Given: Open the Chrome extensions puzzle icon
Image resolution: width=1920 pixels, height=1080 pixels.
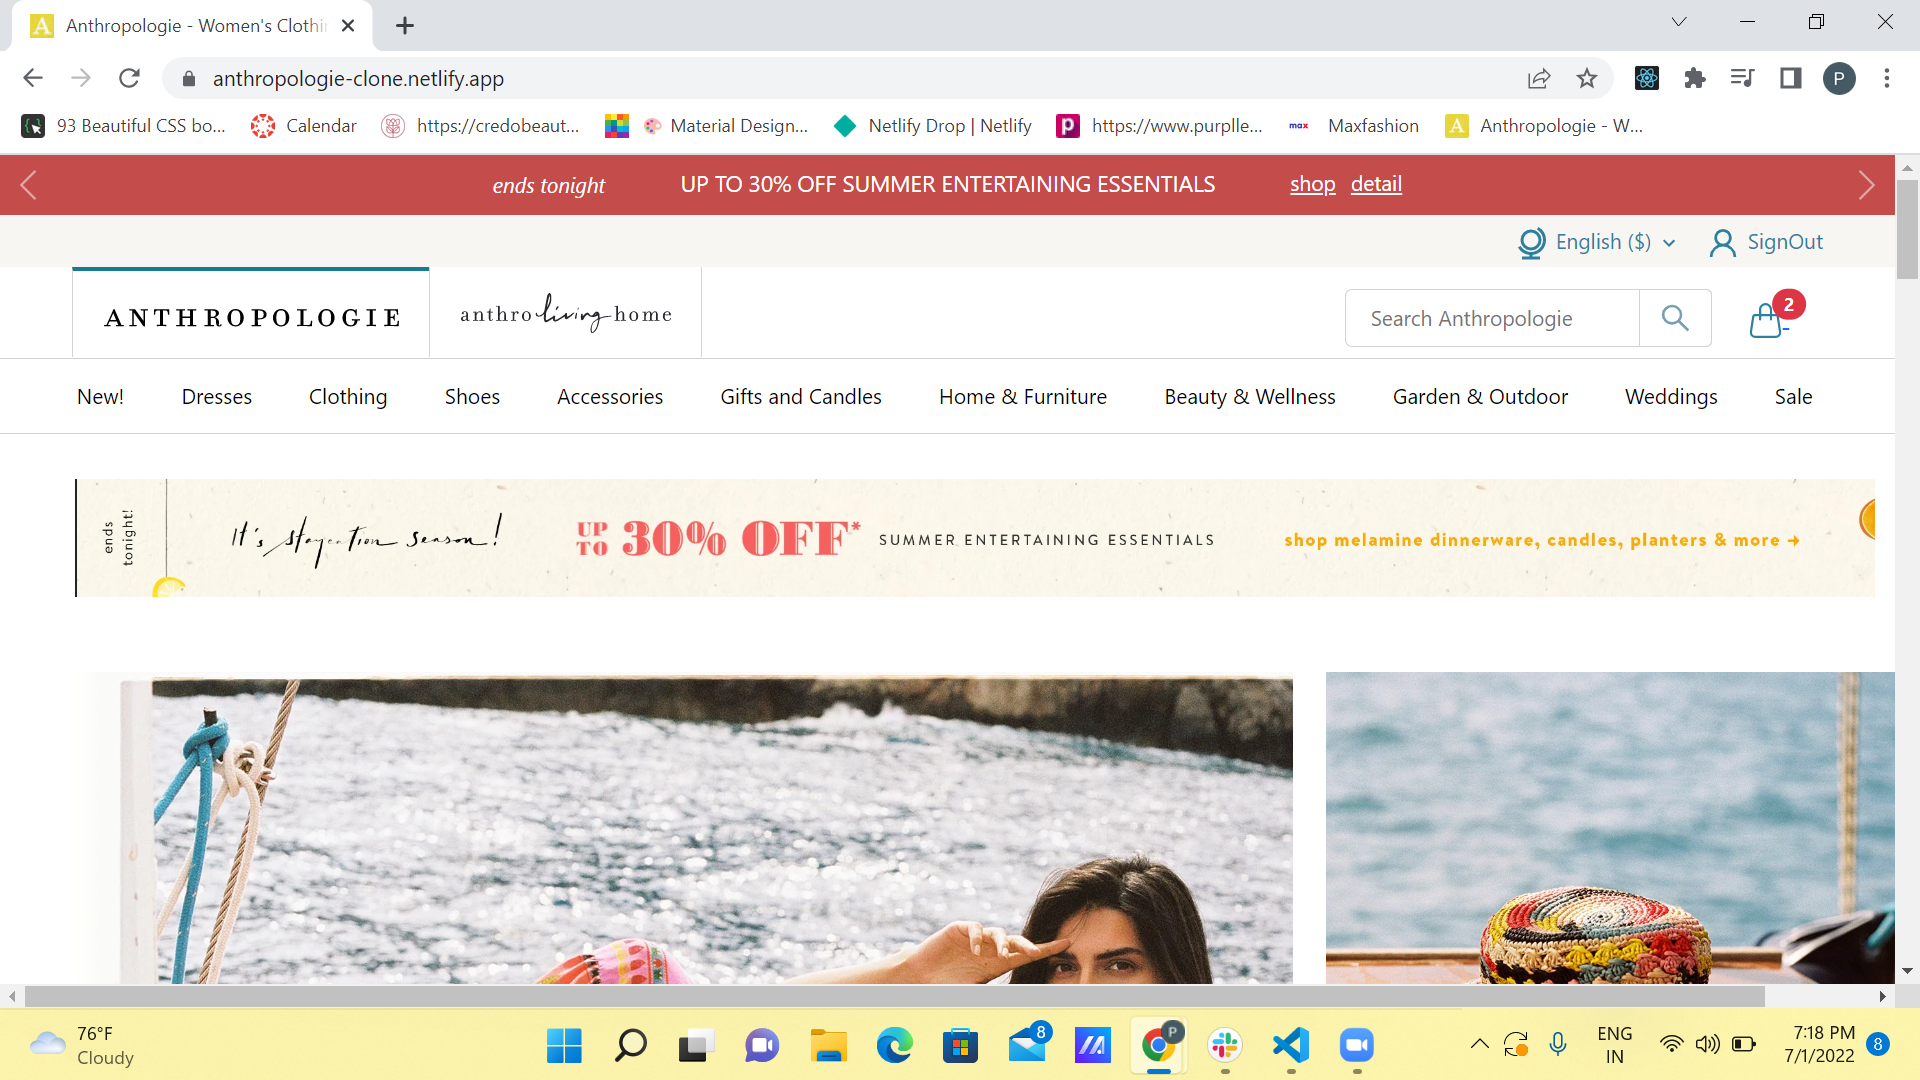Looking at the screenshot, I should click(x=1694, y=78).
